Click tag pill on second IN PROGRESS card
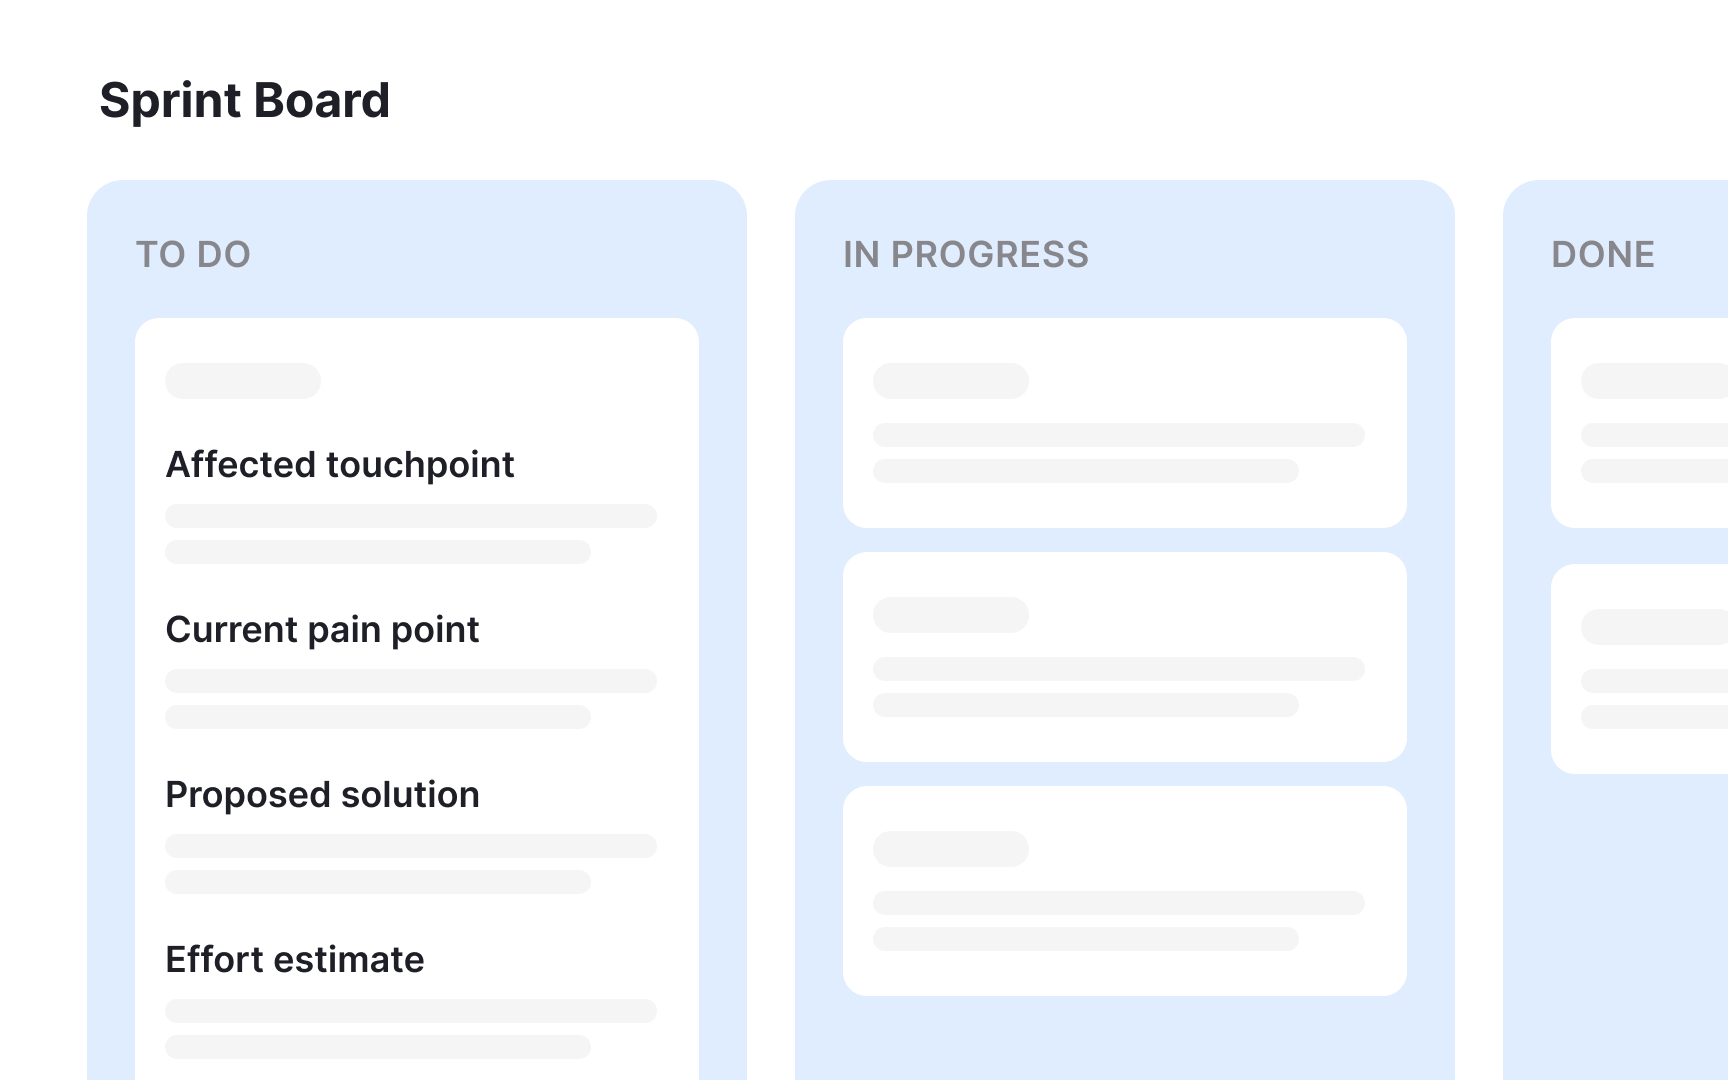 point(951,615)
